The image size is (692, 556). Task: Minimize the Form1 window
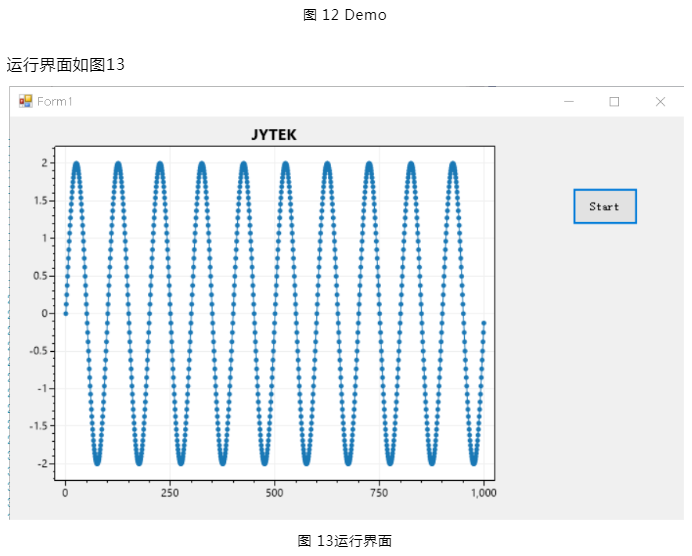click(x=569, y=101)
